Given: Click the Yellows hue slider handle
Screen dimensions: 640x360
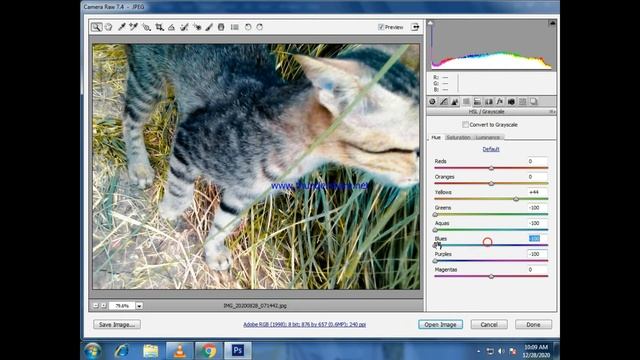Looking at the screenshot, I should pos(516,199).
